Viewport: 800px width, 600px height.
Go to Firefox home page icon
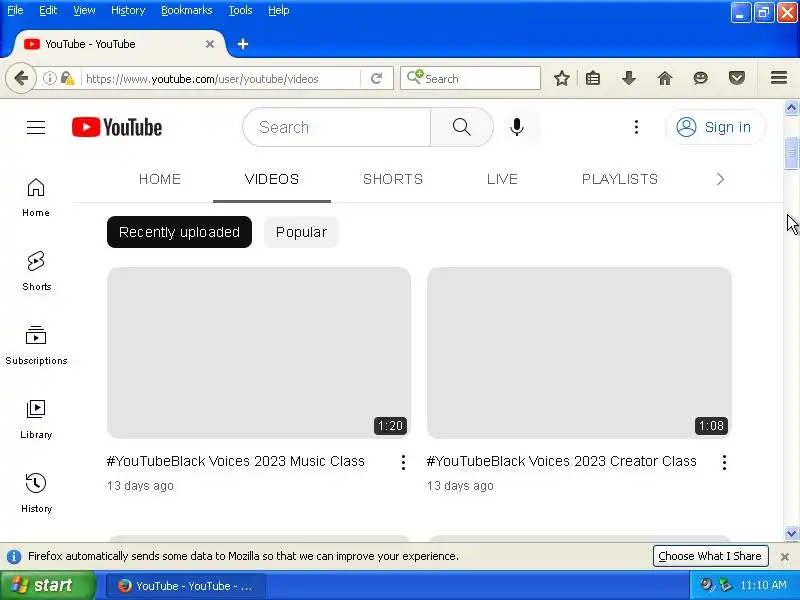tap(665, 79)
